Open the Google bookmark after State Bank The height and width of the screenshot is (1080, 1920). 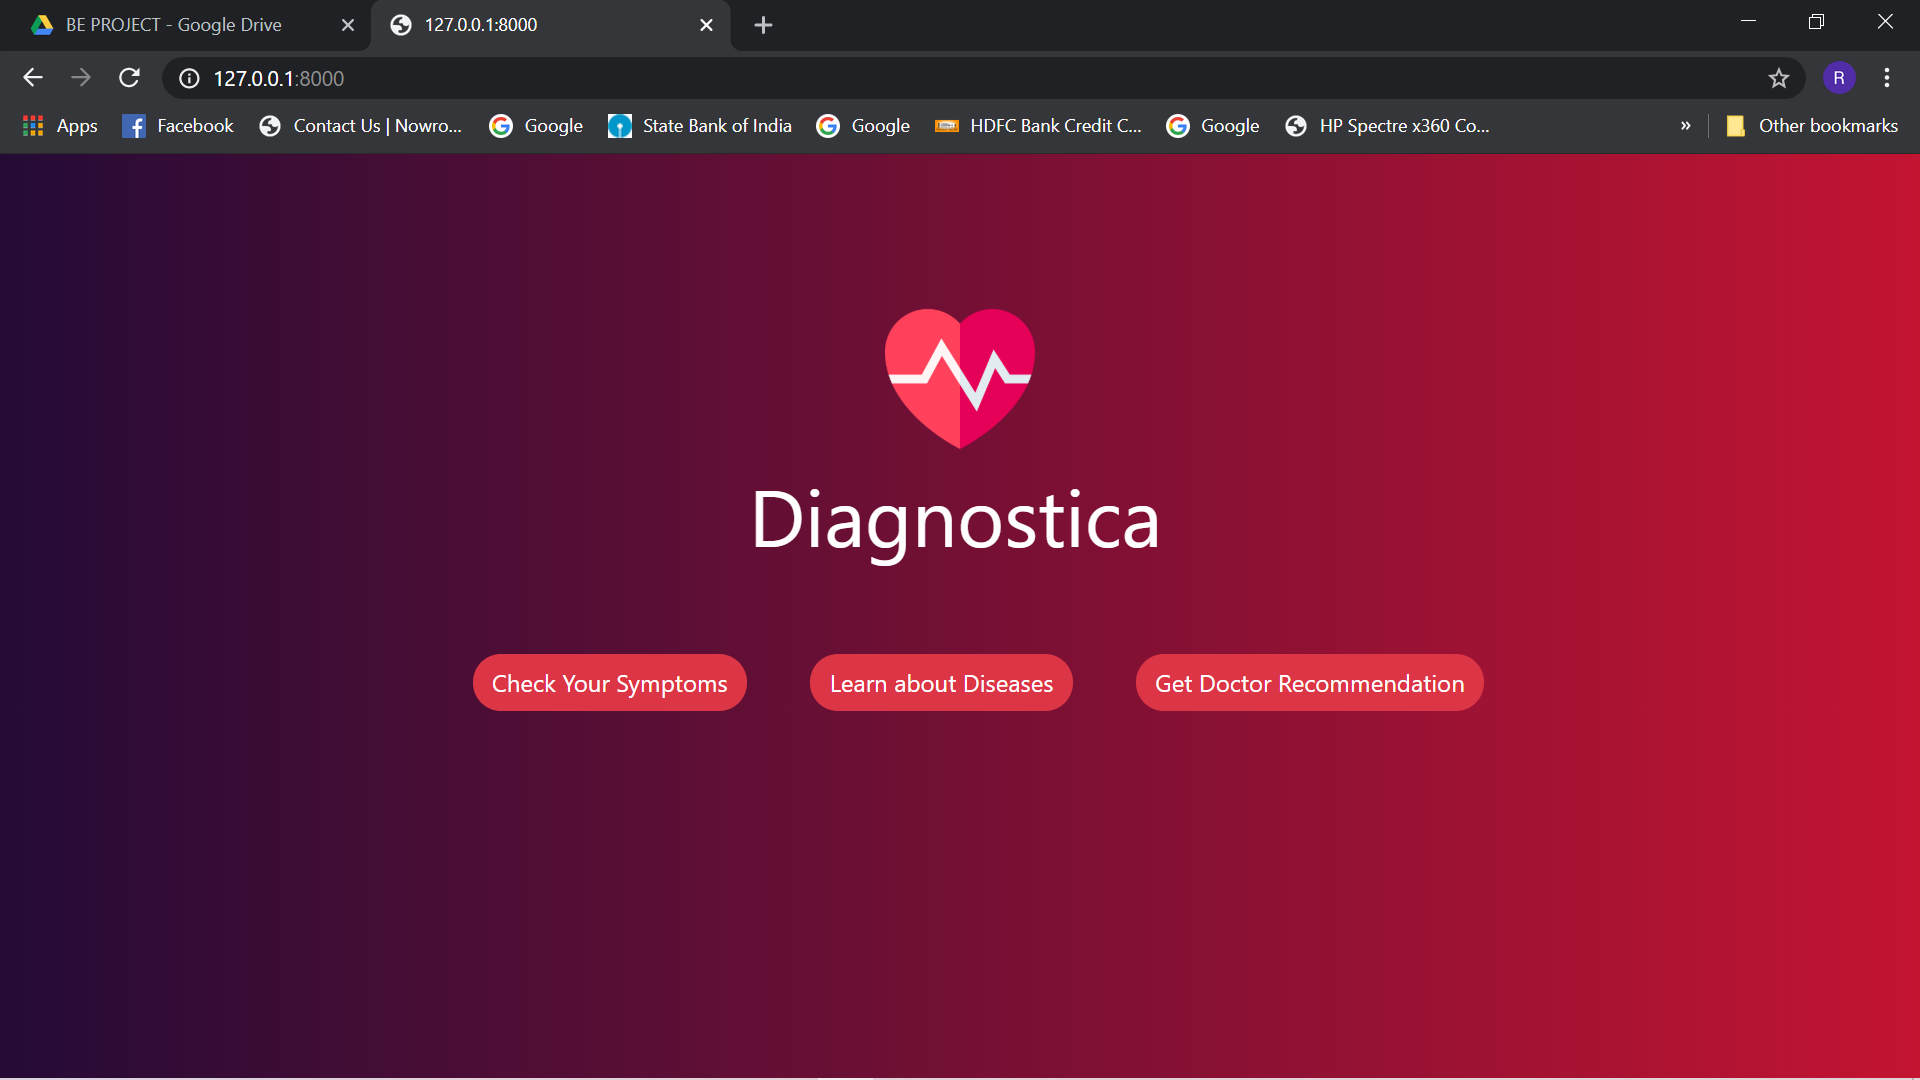click(x=863, y=126)
